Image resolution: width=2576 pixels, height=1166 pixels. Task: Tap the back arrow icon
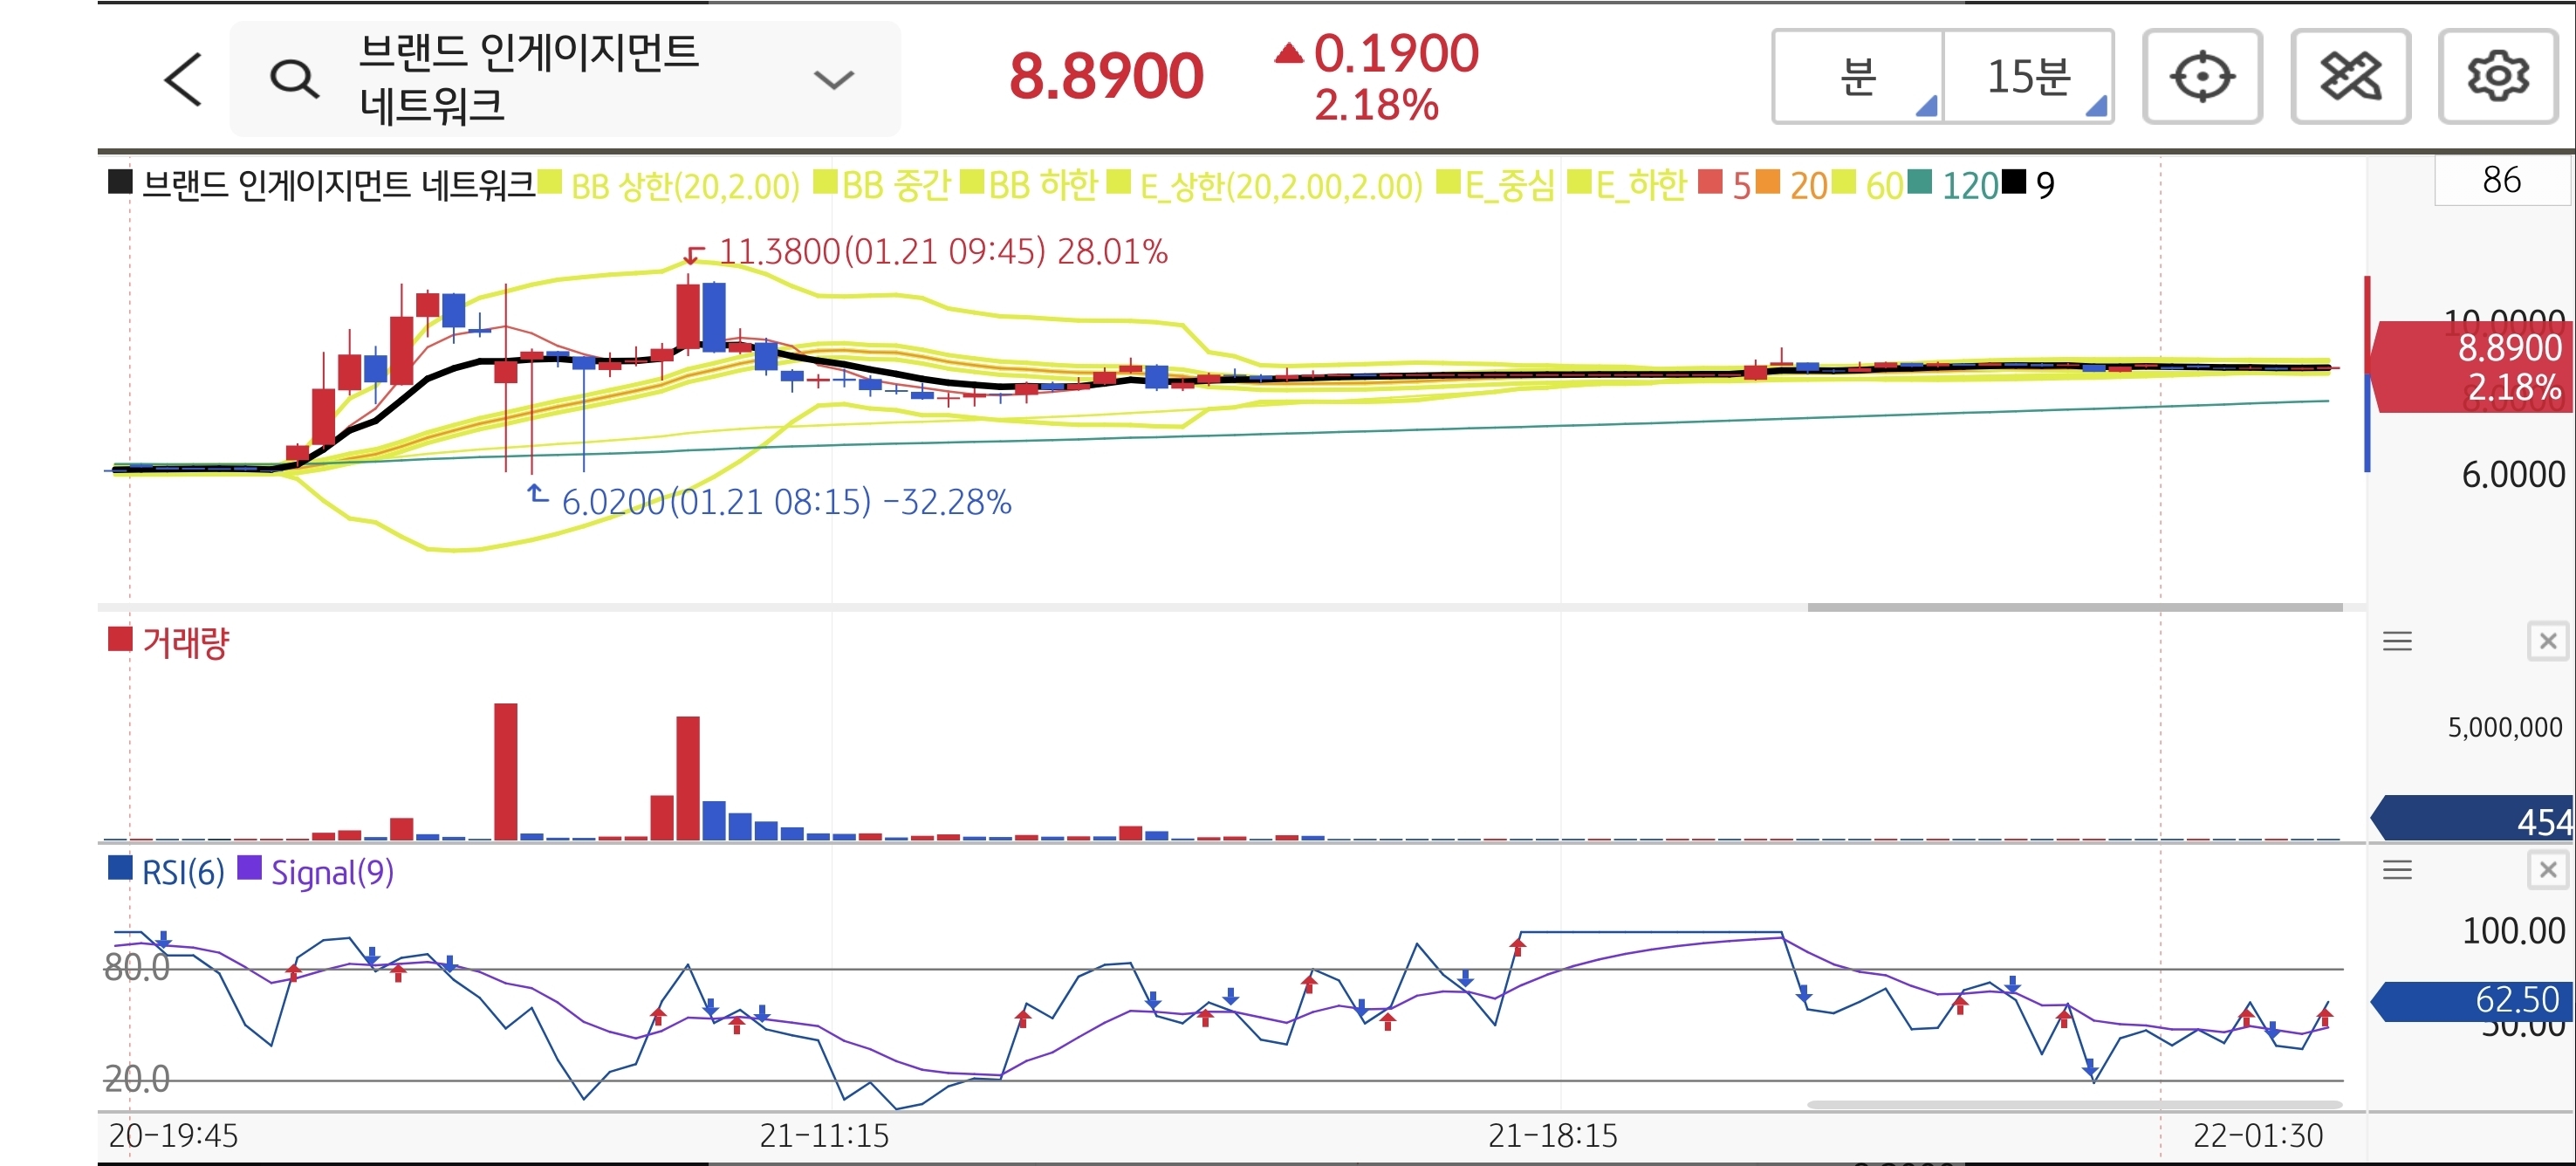pos(183,79)
